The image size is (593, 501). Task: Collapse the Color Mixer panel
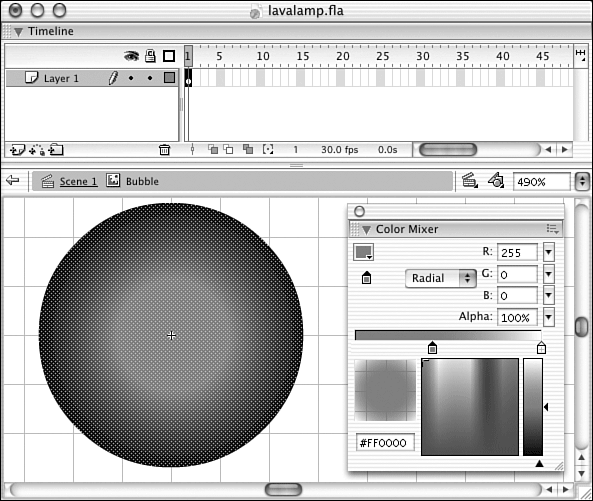point(366,230)
